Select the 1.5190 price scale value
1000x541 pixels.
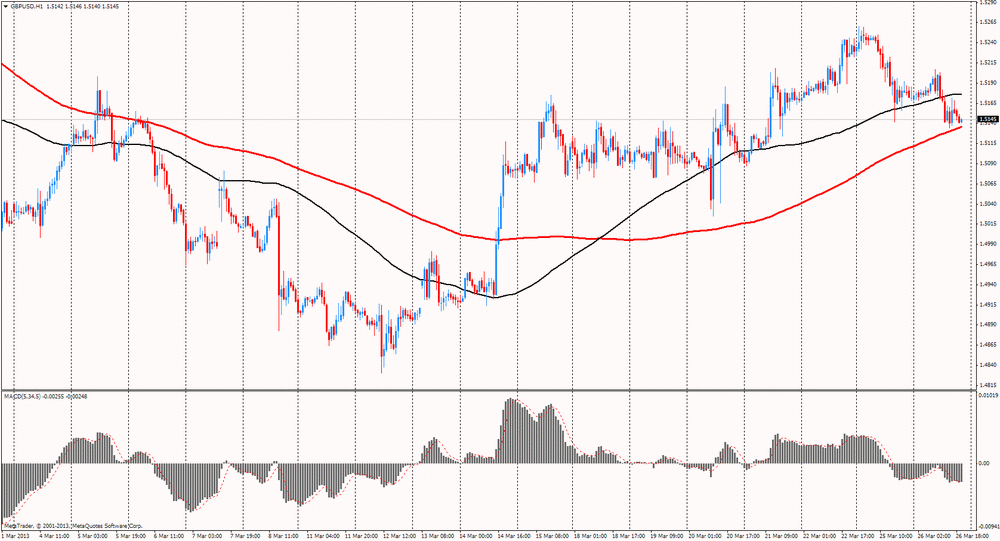pyautogui.click(x=987, y=83)
